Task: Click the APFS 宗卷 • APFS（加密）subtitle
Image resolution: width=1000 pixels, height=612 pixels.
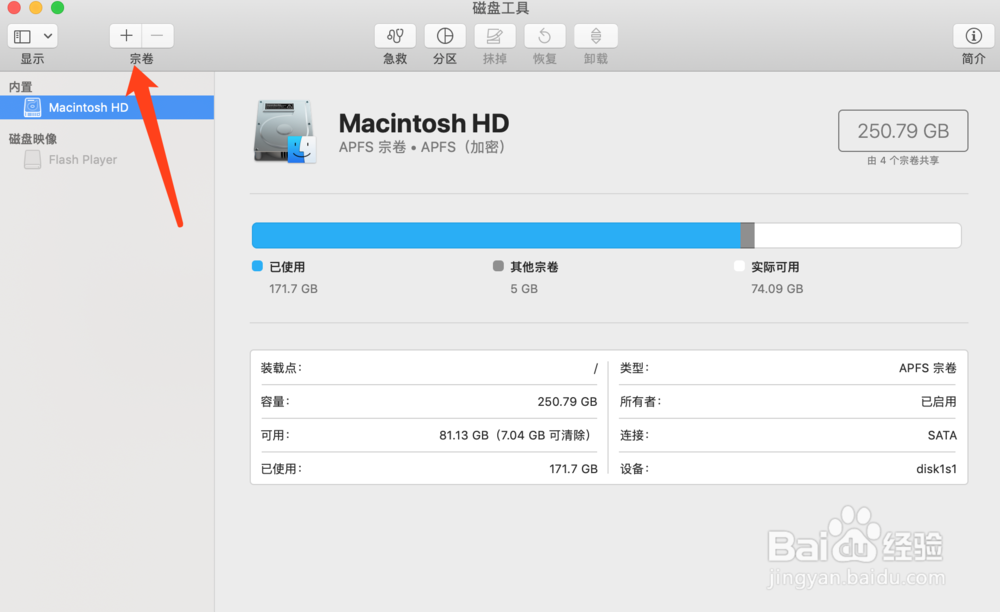Action: point(422,147)
